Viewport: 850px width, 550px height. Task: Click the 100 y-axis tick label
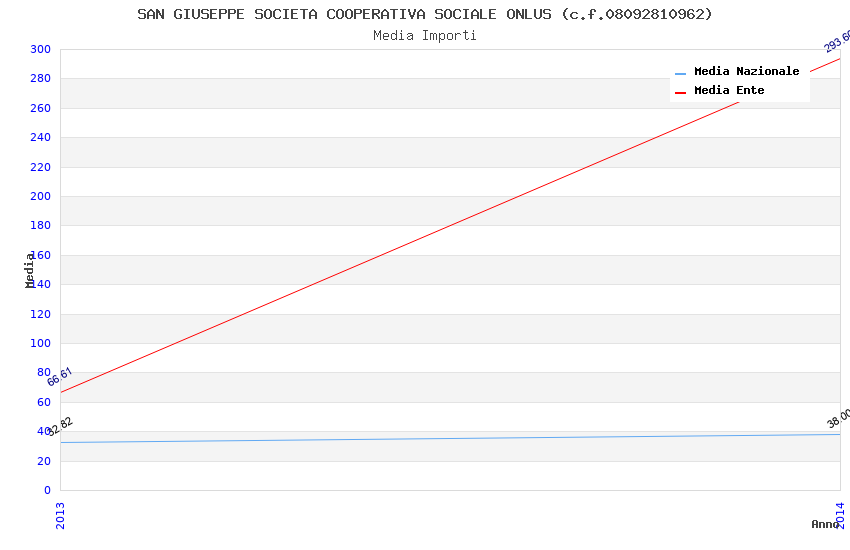pyautogui.click(x=40, y=343)
